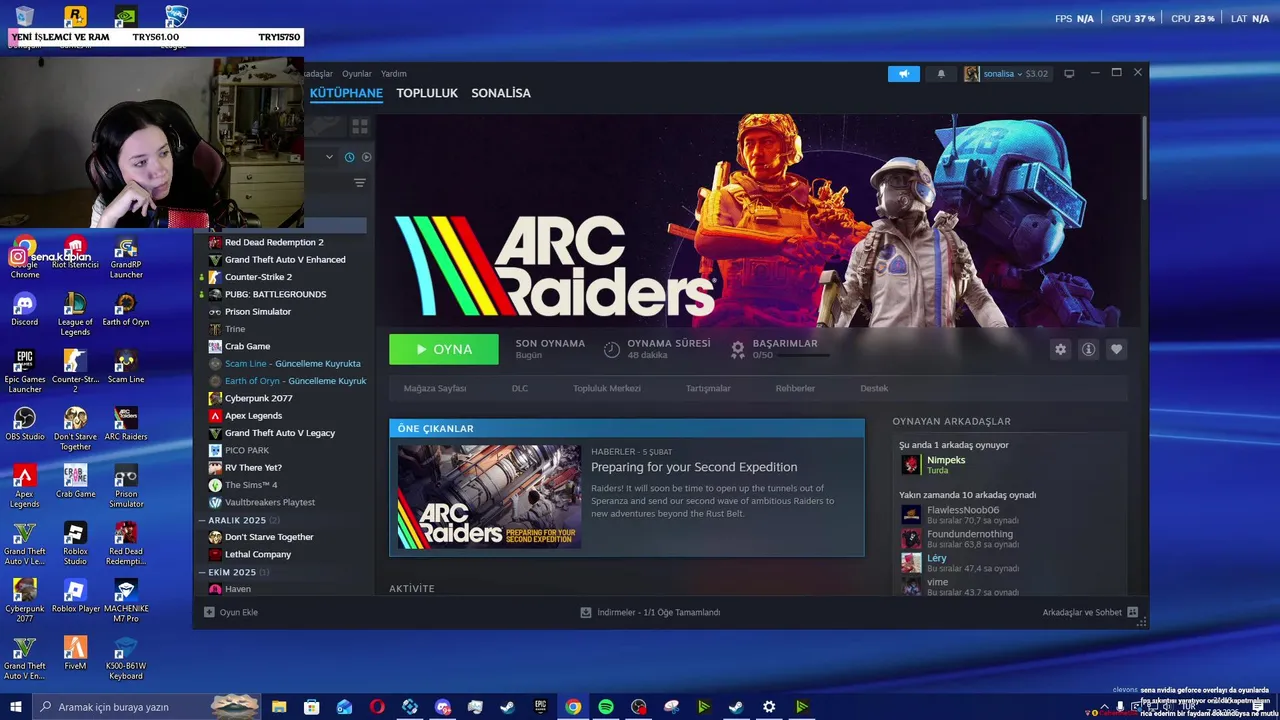Open Yardım menu
Screen dimensions: 1280x720
point(394,74)
